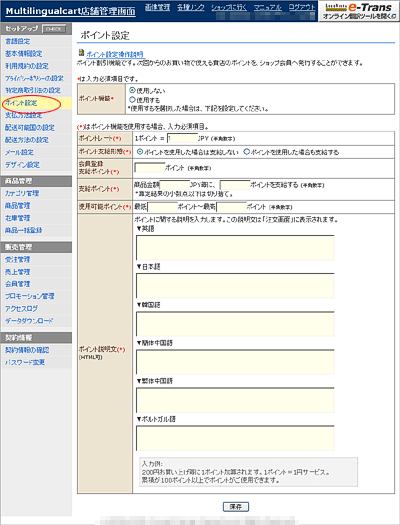
Task: Open メール設定 in the sidebar
Action: [19, 152]
